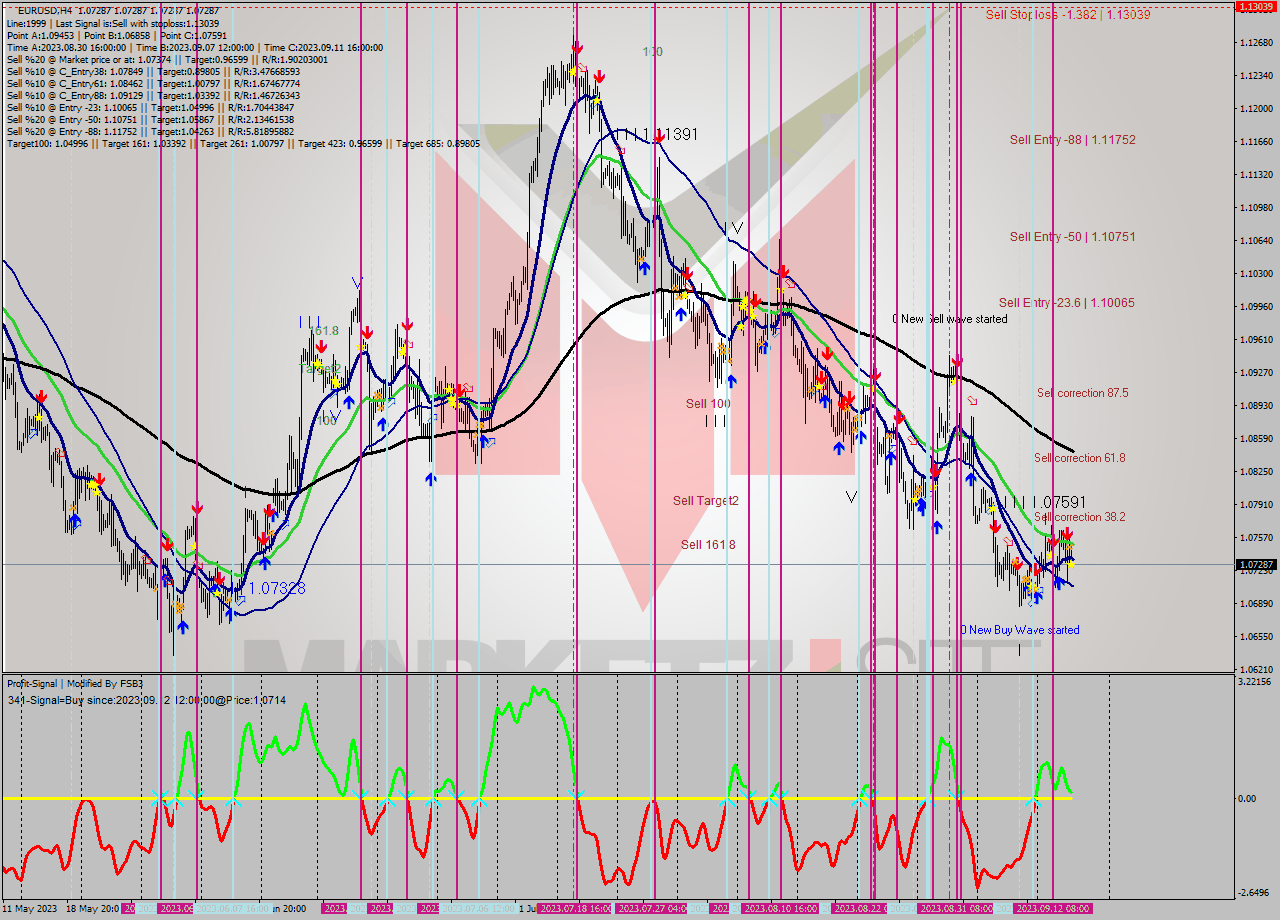Click the '2023.09.12 08:00' time marker
Screen dimensions: 1280x920
pos(1053,909)
